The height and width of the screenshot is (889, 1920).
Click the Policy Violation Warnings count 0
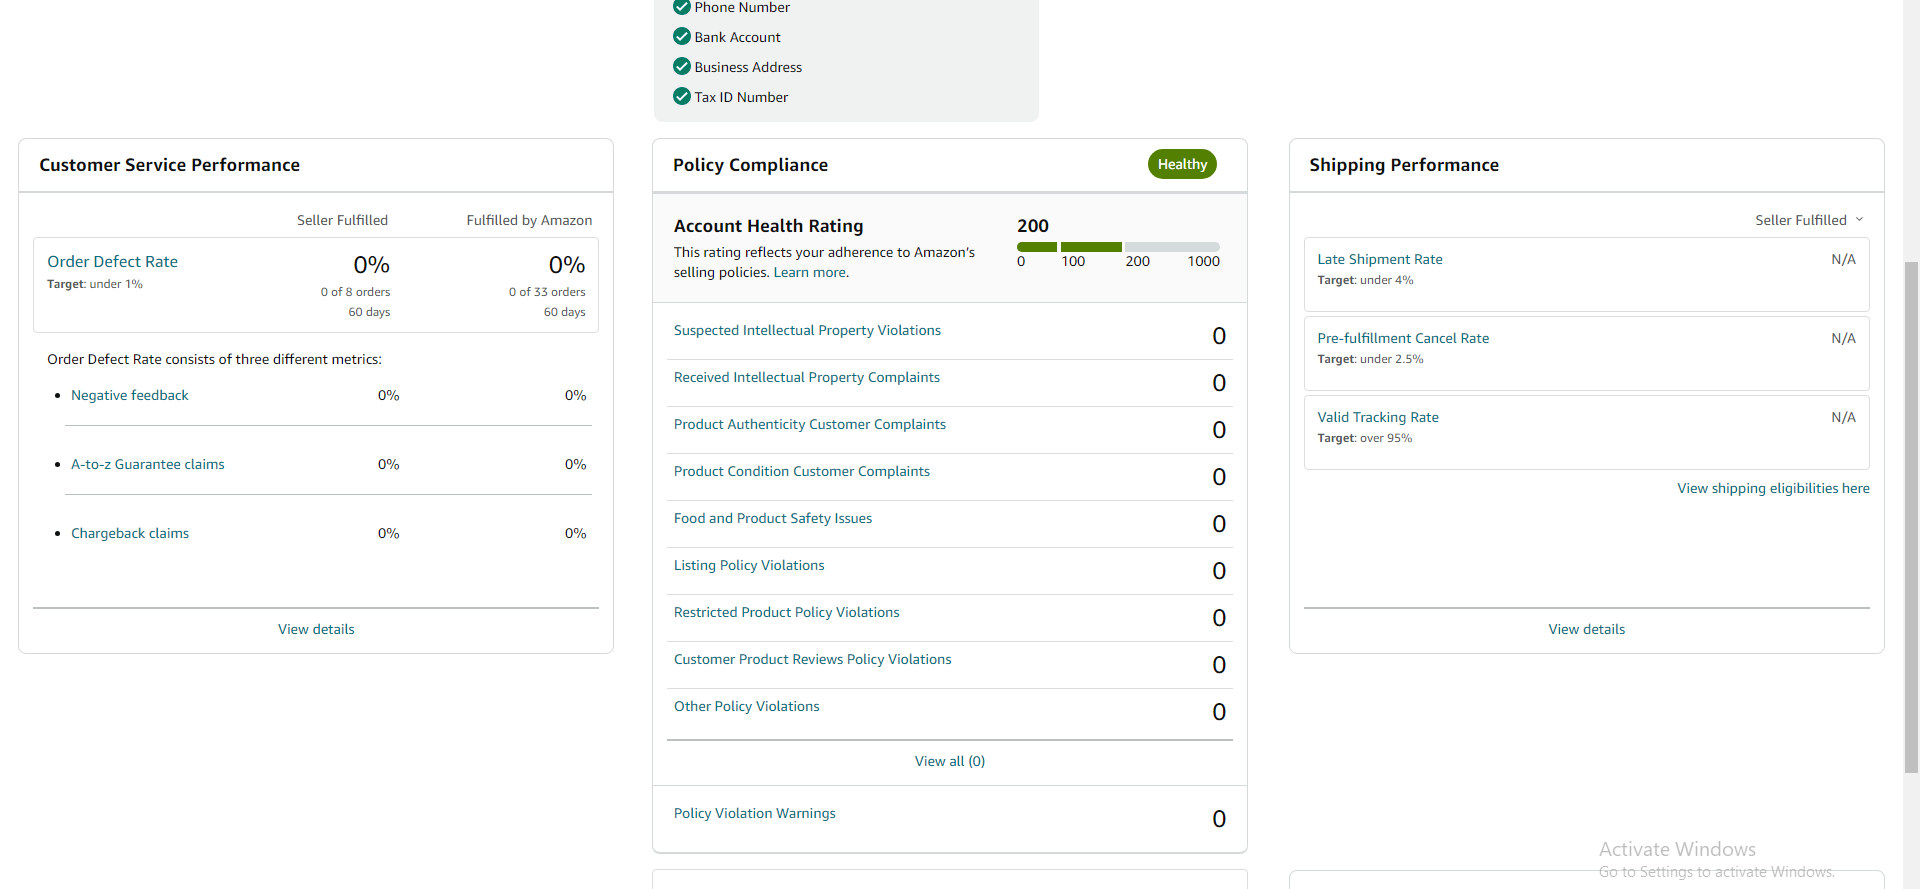click(x=1219, y=819)
